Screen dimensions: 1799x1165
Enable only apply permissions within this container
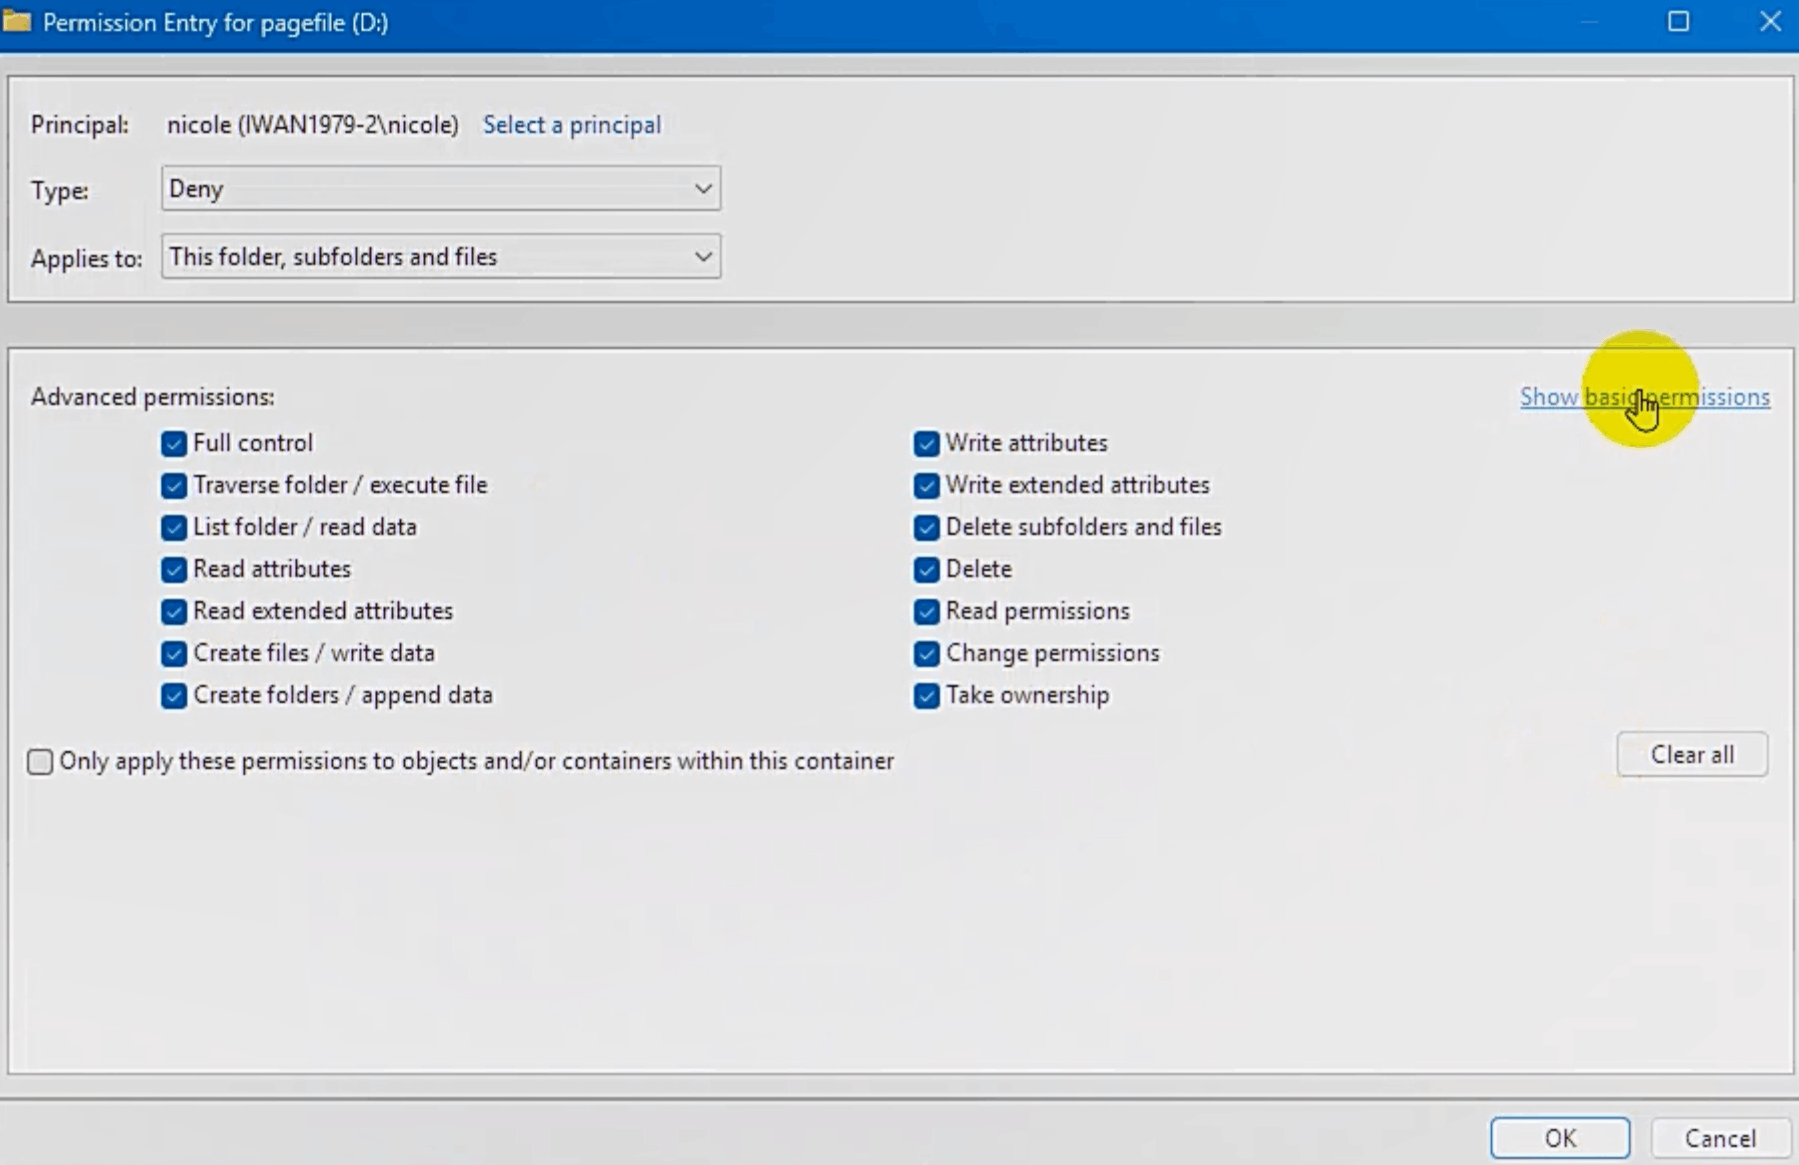tap(39, 761)
